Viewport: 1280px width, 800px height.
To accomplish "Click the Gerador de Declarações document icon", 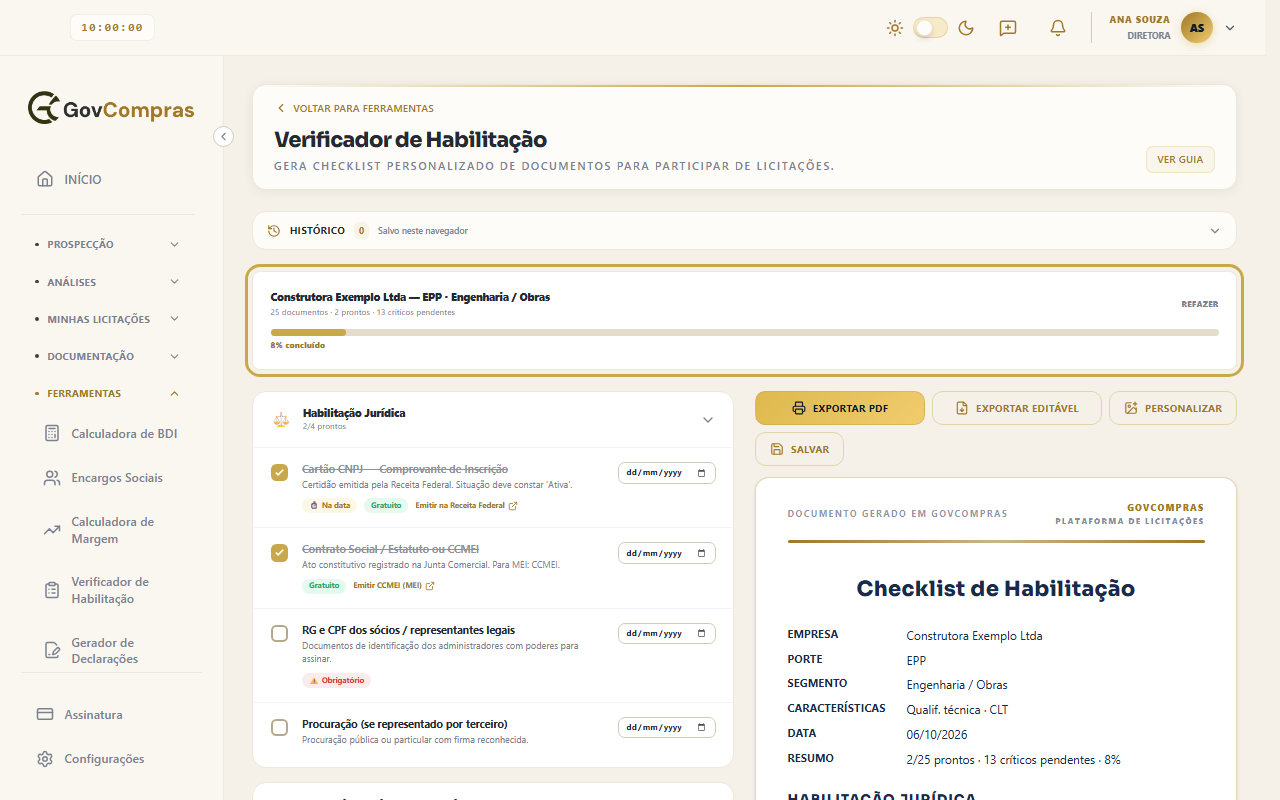I will (x=53, y=650).
